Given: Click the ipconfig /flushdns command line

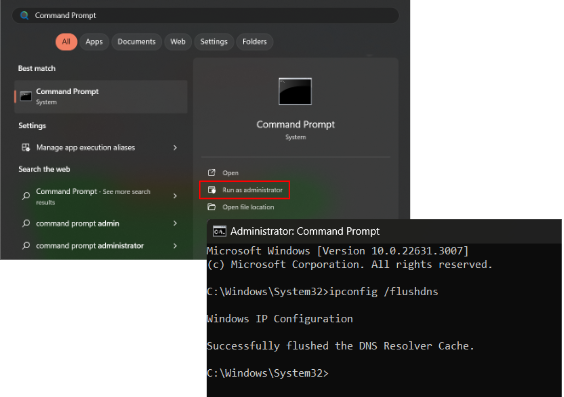Looking at the screenshot, I should pyautogui.click(x=323, y=291).
